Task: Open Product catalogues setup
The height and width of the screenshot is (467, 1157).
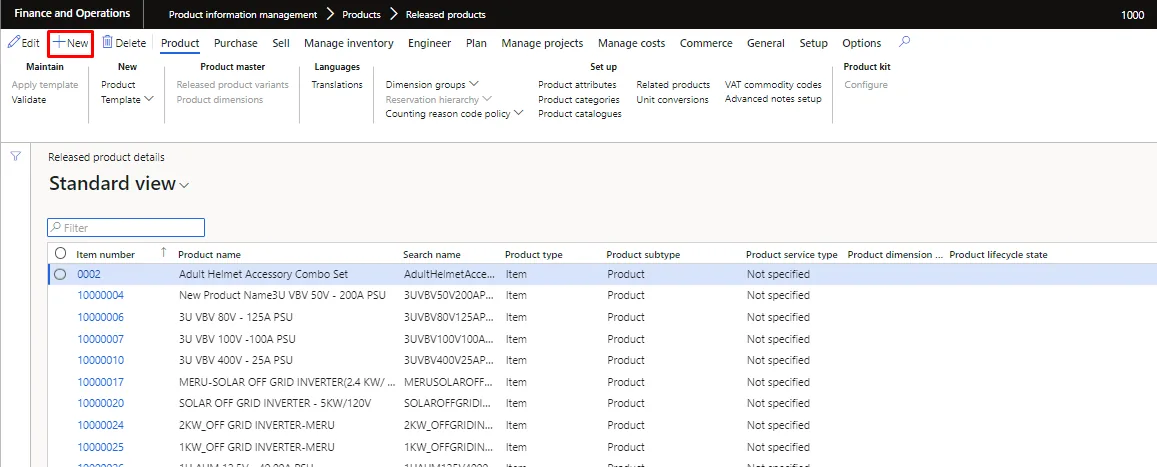Action: click(580, 114)
